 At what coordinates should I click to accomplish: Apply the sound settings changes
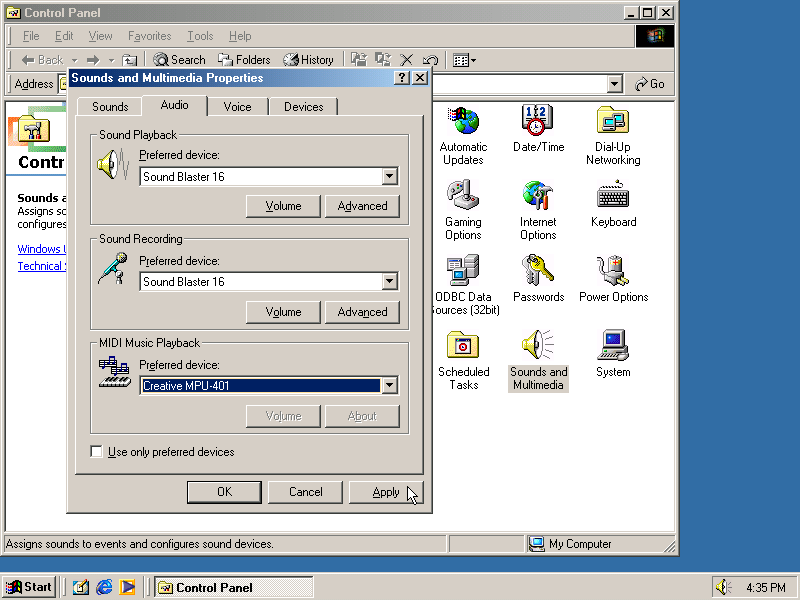pyautogui.click(x=386, y=491)
